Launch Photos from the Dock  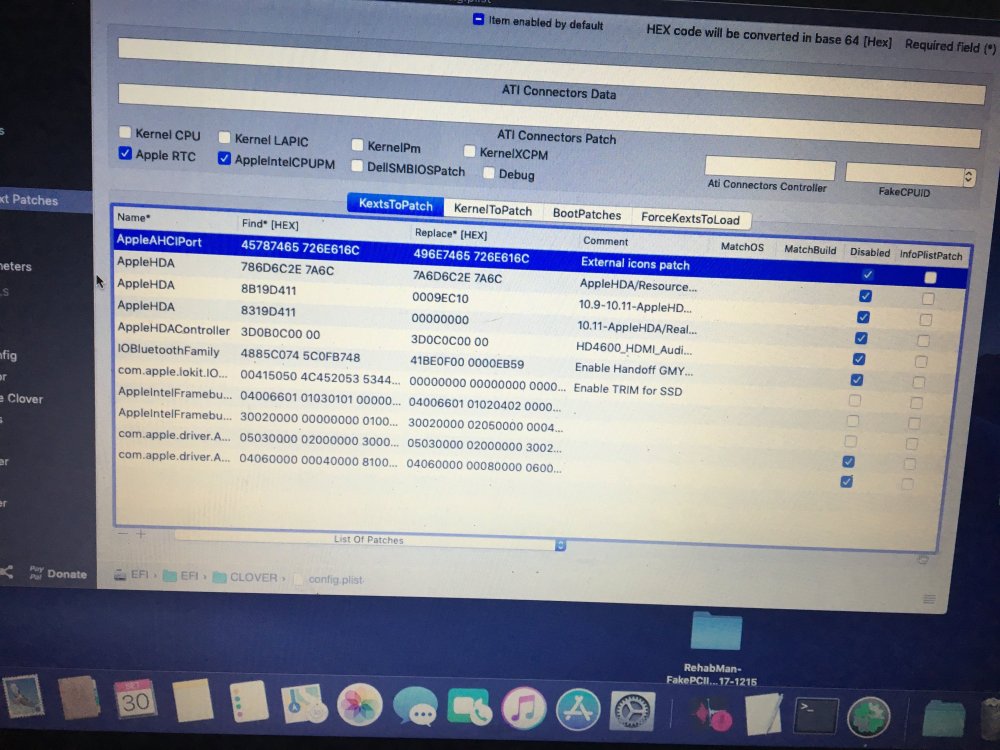360,705
